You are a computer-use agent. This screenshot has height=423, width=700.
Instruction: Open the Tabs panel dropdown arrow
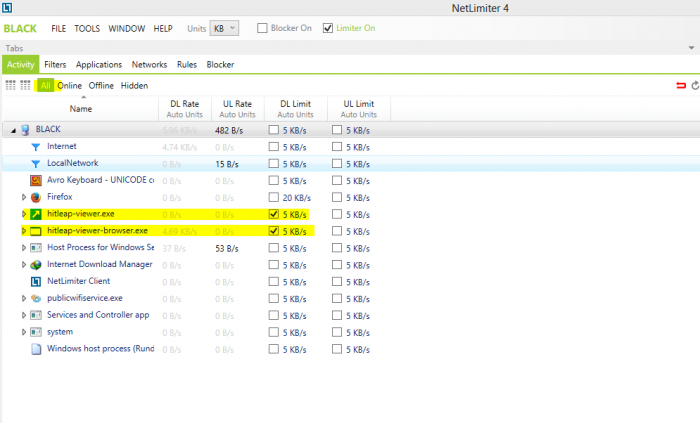click(691, 48)
